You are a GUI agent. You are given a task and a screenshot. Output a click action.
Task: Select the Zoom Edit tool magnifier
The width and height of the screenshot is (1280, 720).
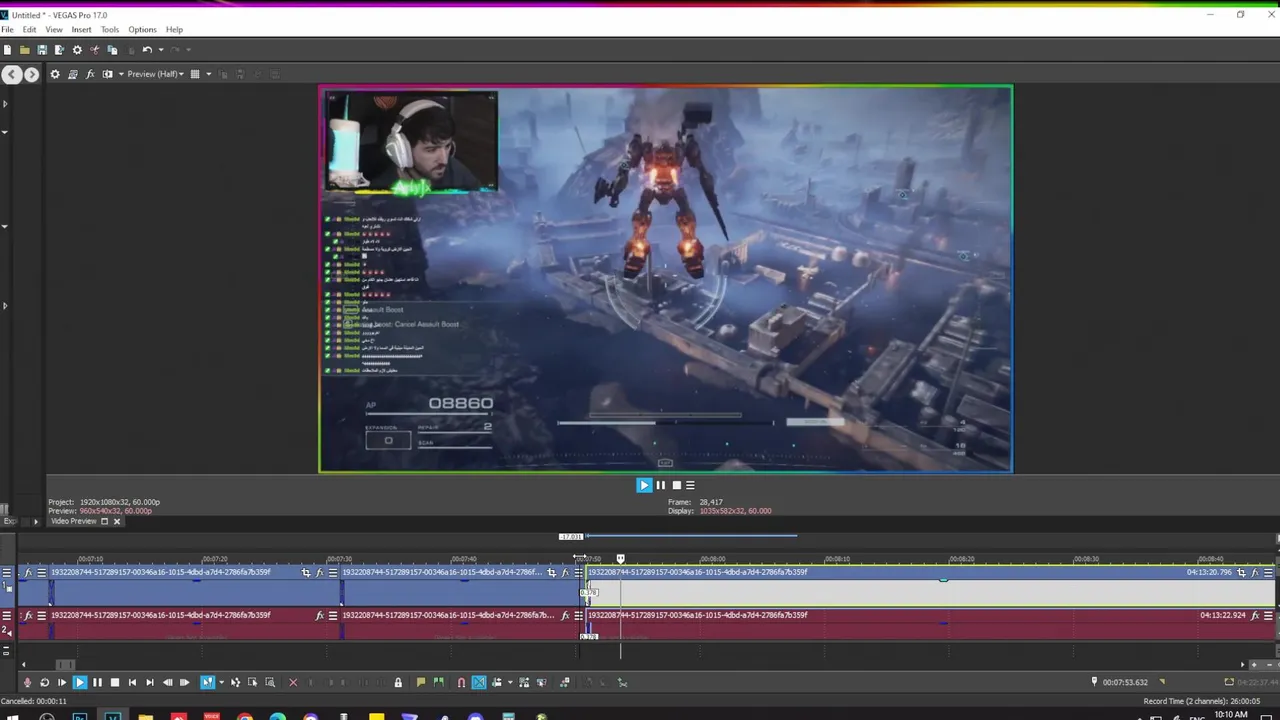pyautogui.click(x=270, y=682)
